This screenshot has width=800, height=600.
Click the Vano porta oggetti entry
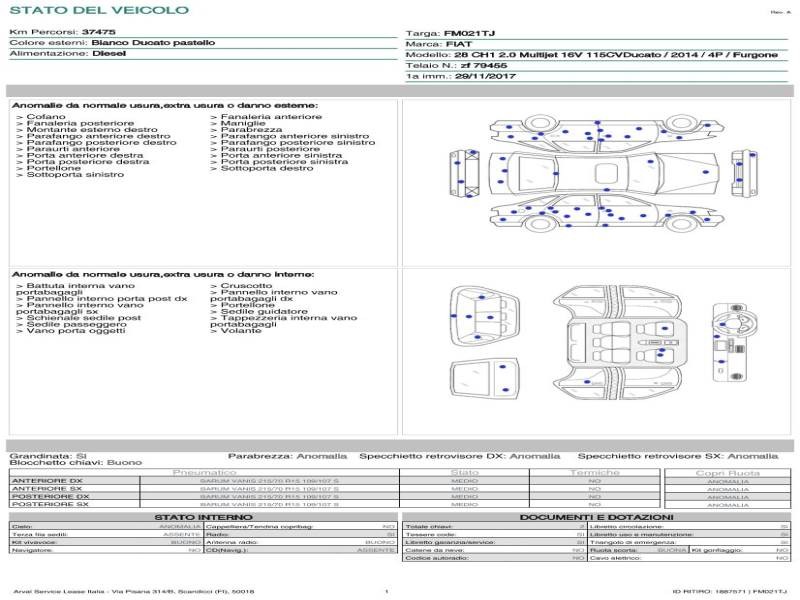point(71,331)
